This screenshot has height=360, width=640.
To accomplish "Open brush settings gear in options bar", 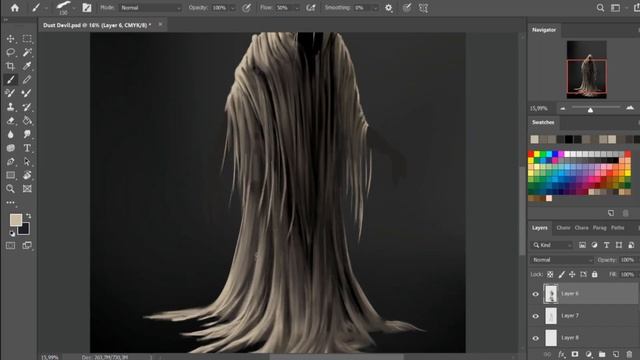I will [389, 8].
